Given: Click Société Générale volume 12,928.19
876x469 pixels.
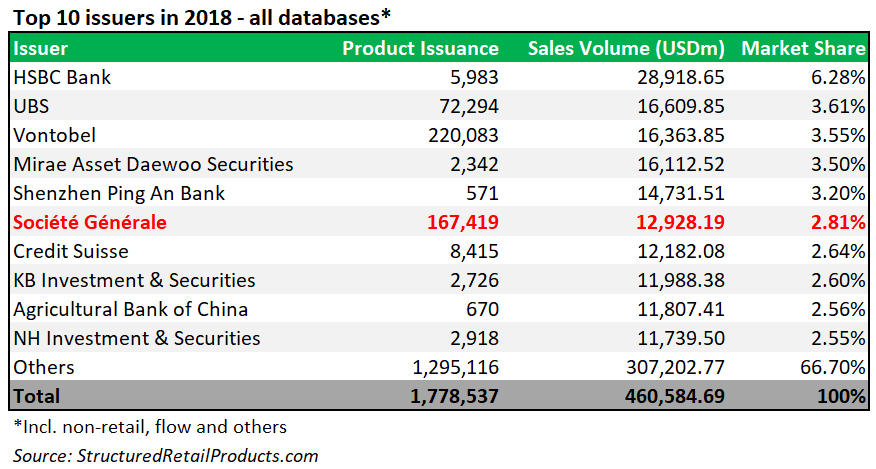Looking at the screenshot, I should click(680, 222).
